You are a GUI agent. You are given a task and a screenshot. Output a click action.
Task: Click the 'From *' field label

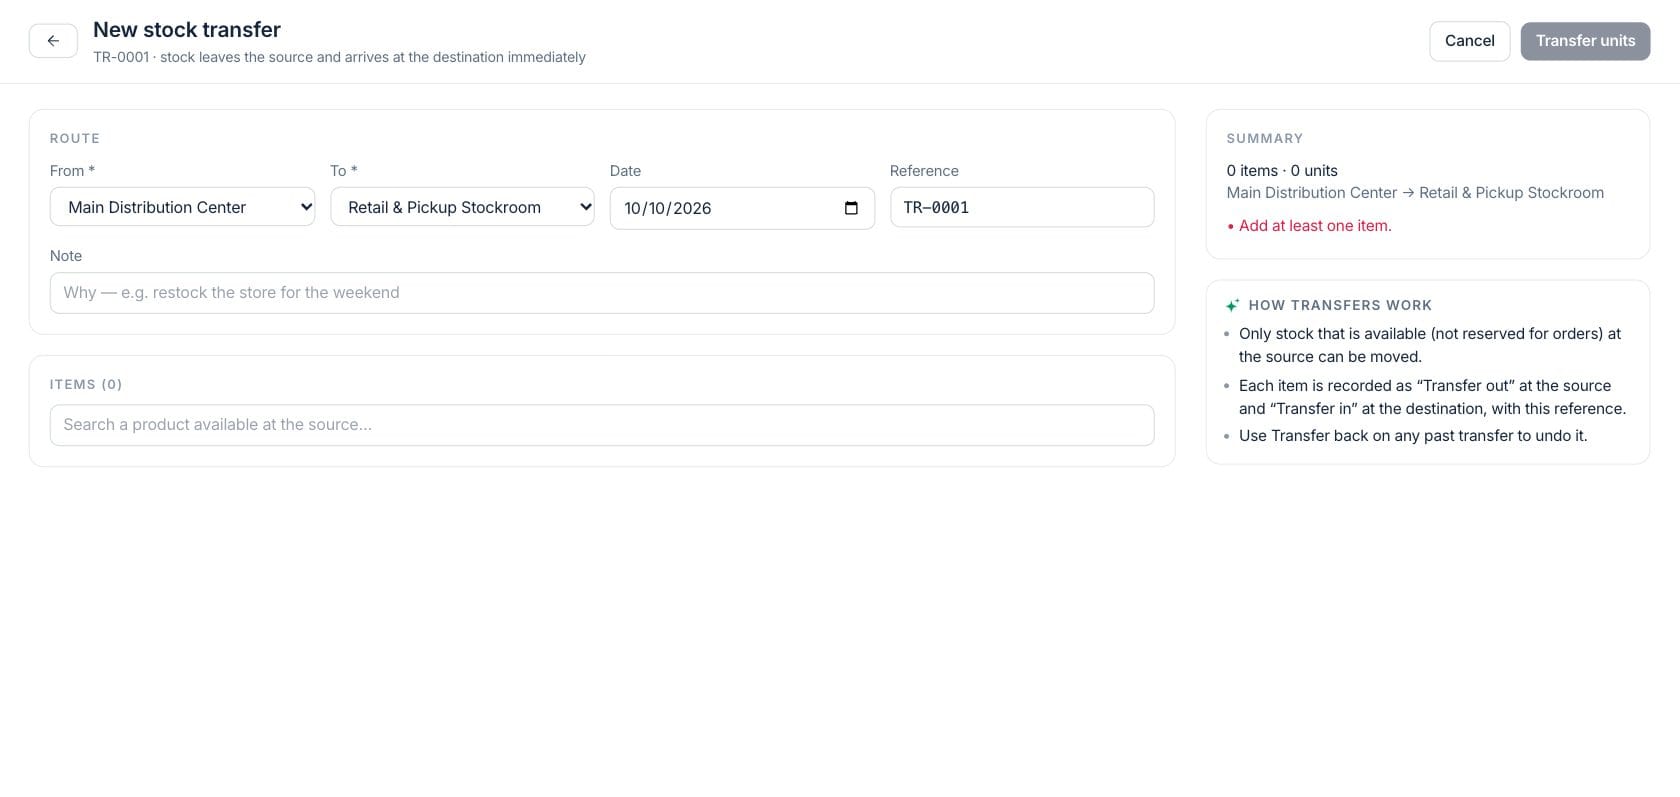pyautogui.click(x=72, y=171)
